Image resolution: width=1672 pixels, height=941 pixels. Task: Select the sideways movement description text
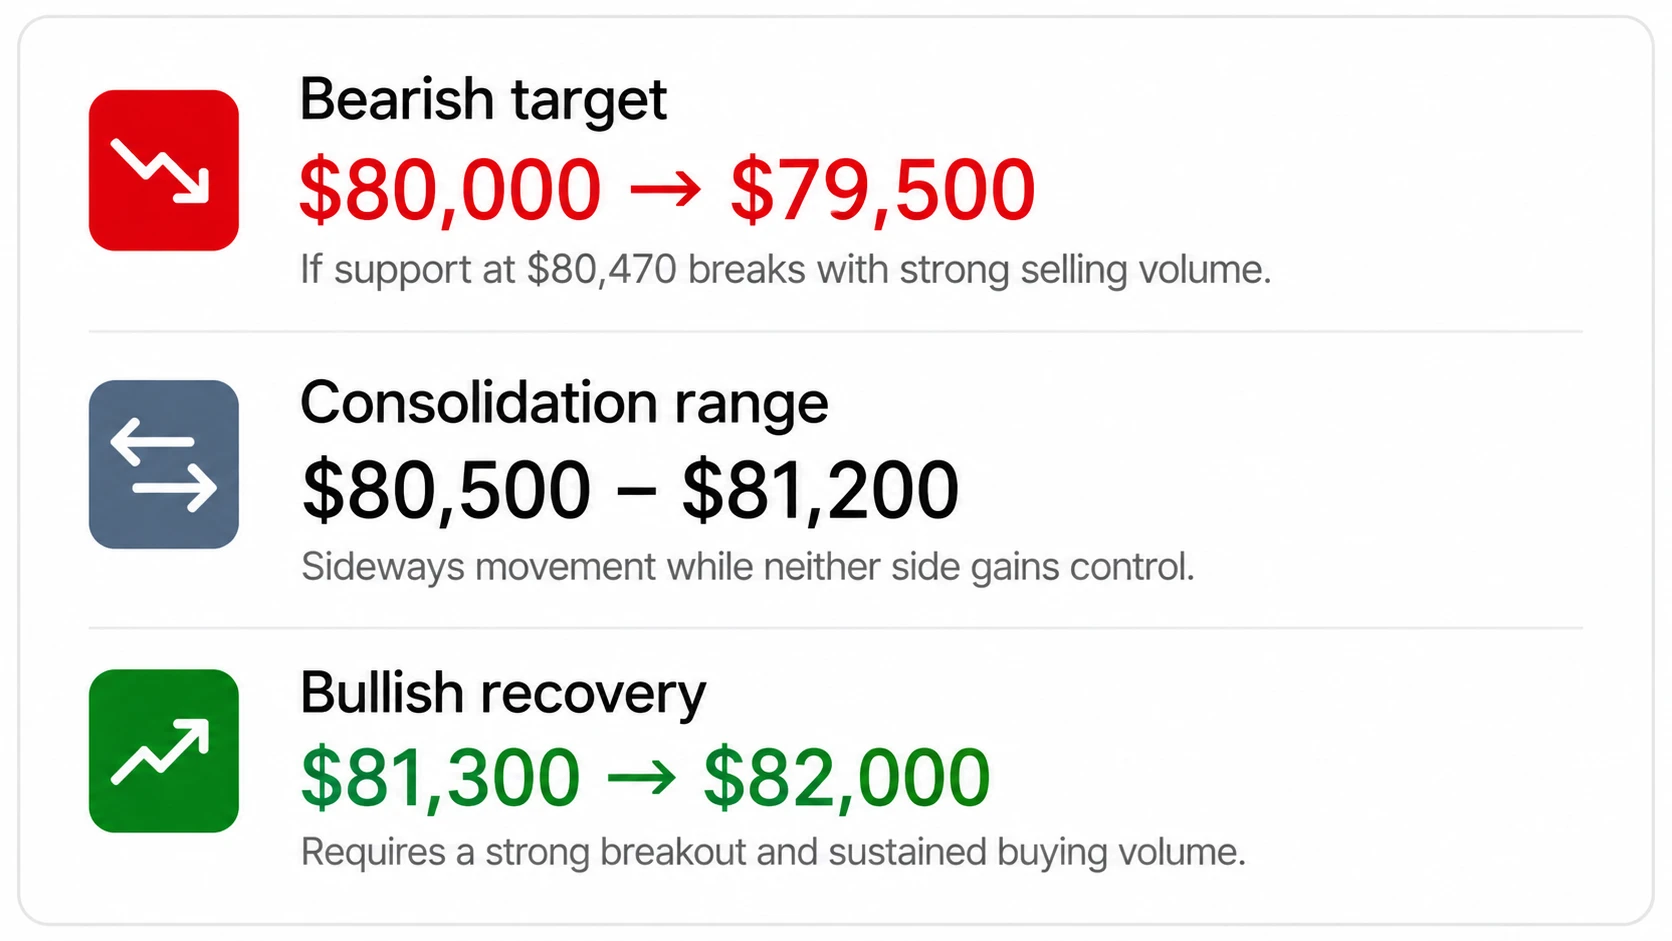pos(748,567)
